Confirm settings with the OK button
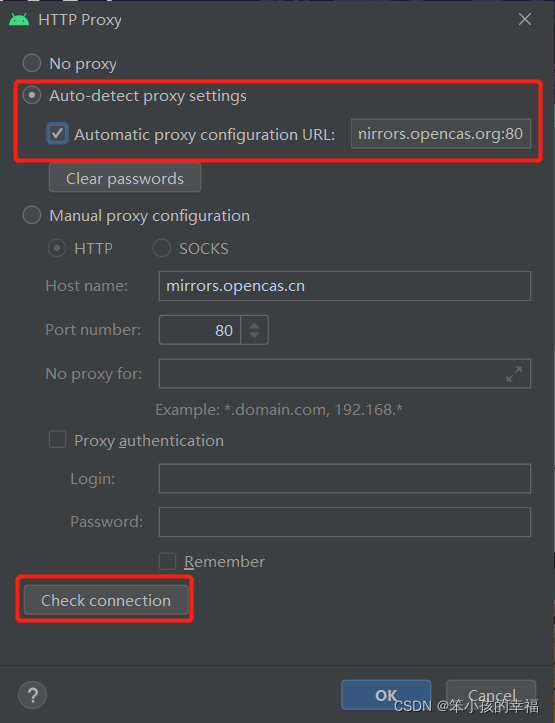The image size is (555, 723). coord(386,695)
